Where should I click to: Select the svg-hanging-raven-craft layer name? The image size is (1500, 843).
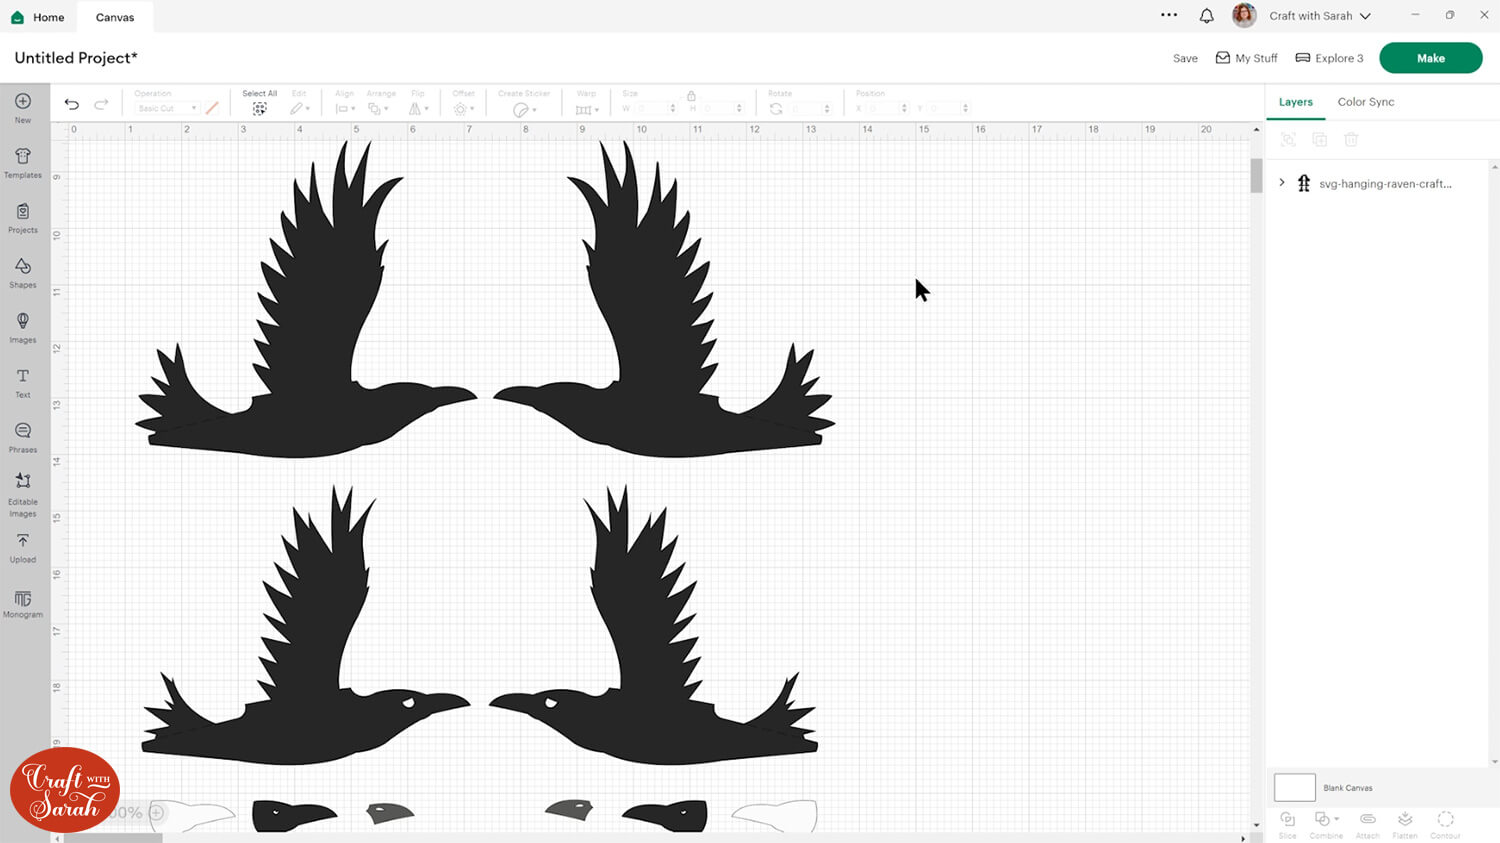[x=1385, y=184]
